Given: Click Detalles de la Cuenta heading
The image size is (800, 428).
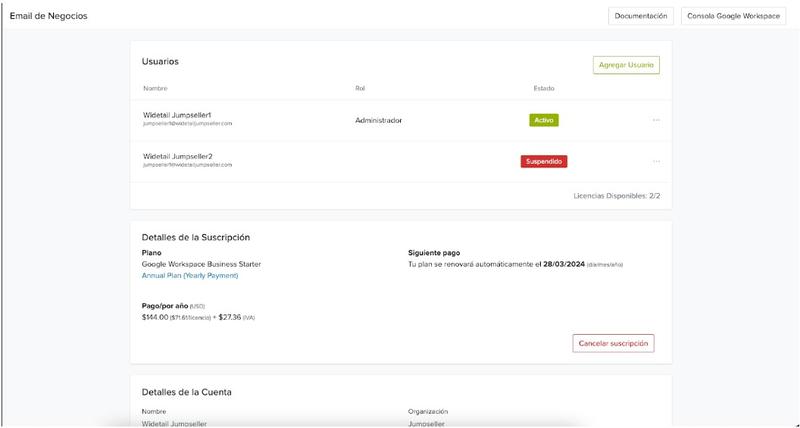Looking at the screenshot, I should click(x=187, y=392).
